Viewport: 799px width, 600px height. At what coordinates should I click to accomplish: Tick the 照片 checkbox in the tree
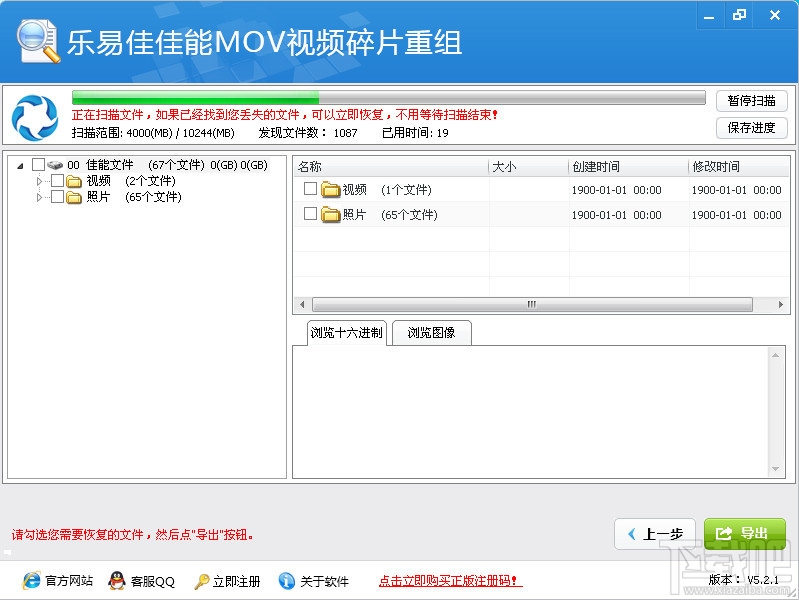[58, 197]
